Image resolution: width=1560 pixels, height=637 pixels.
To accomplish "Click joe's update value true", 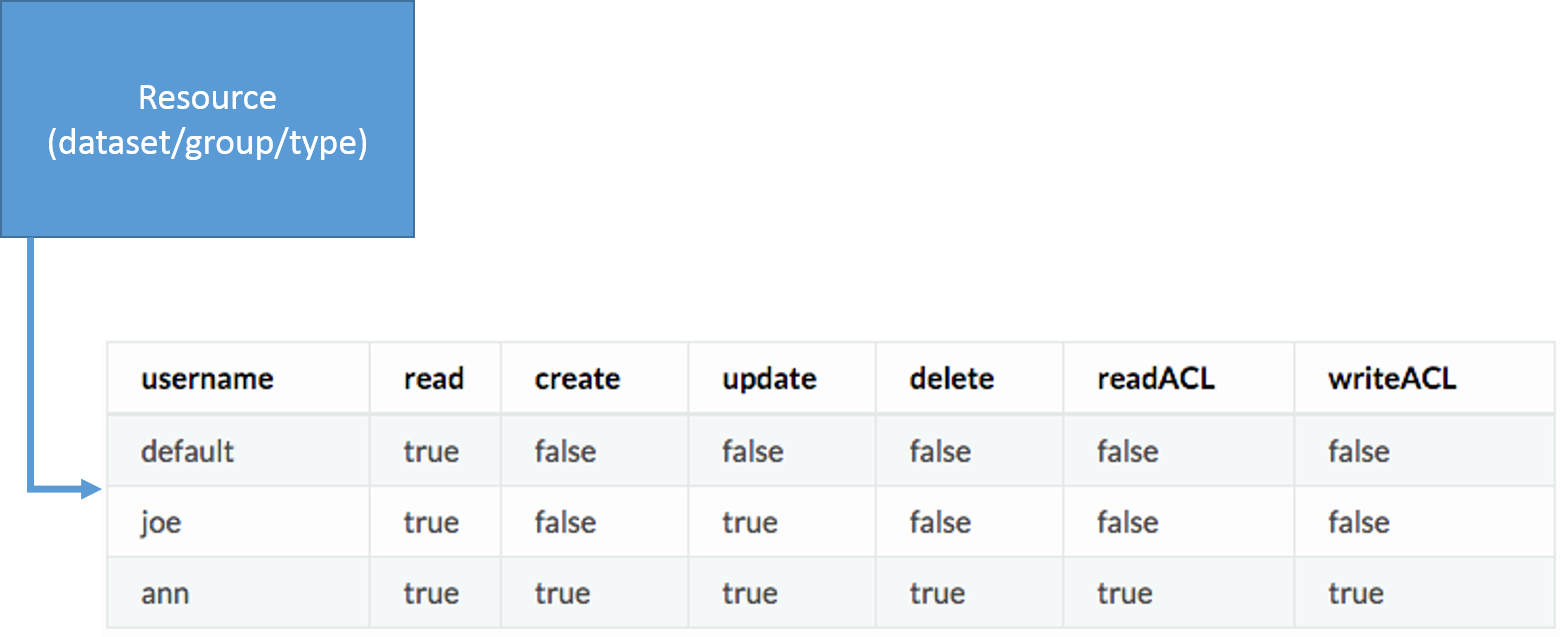I will [750, 522].
